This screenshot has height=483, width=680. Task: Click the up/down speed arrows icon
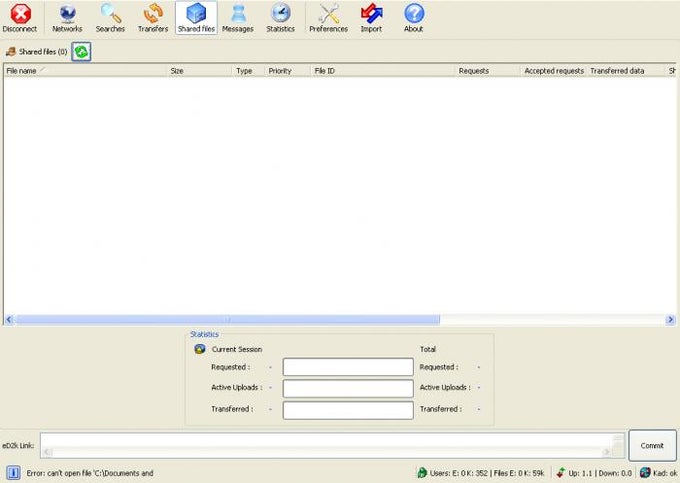[x=561, y=473]
